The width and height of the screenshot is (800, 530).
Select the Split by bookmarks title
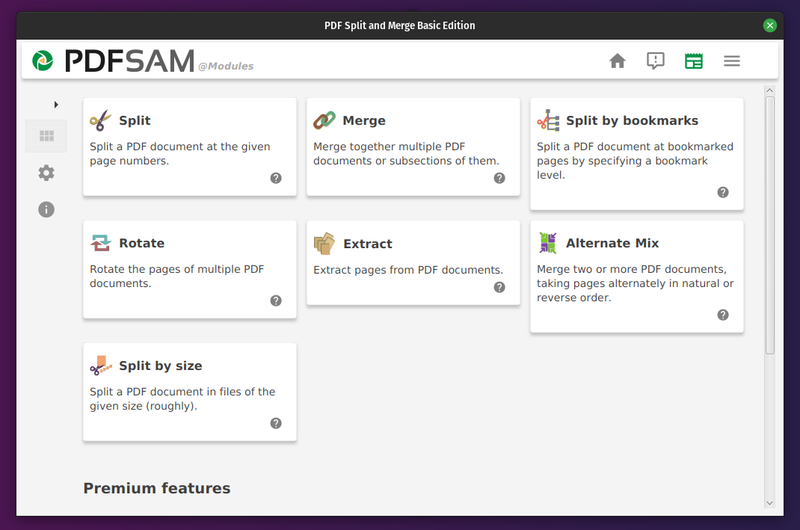pyautogui.click(x=632, y=121)
